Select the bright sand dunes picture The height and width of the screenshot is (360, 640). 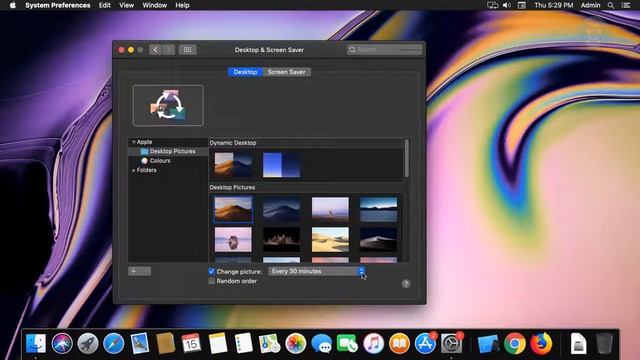[330, 240]
